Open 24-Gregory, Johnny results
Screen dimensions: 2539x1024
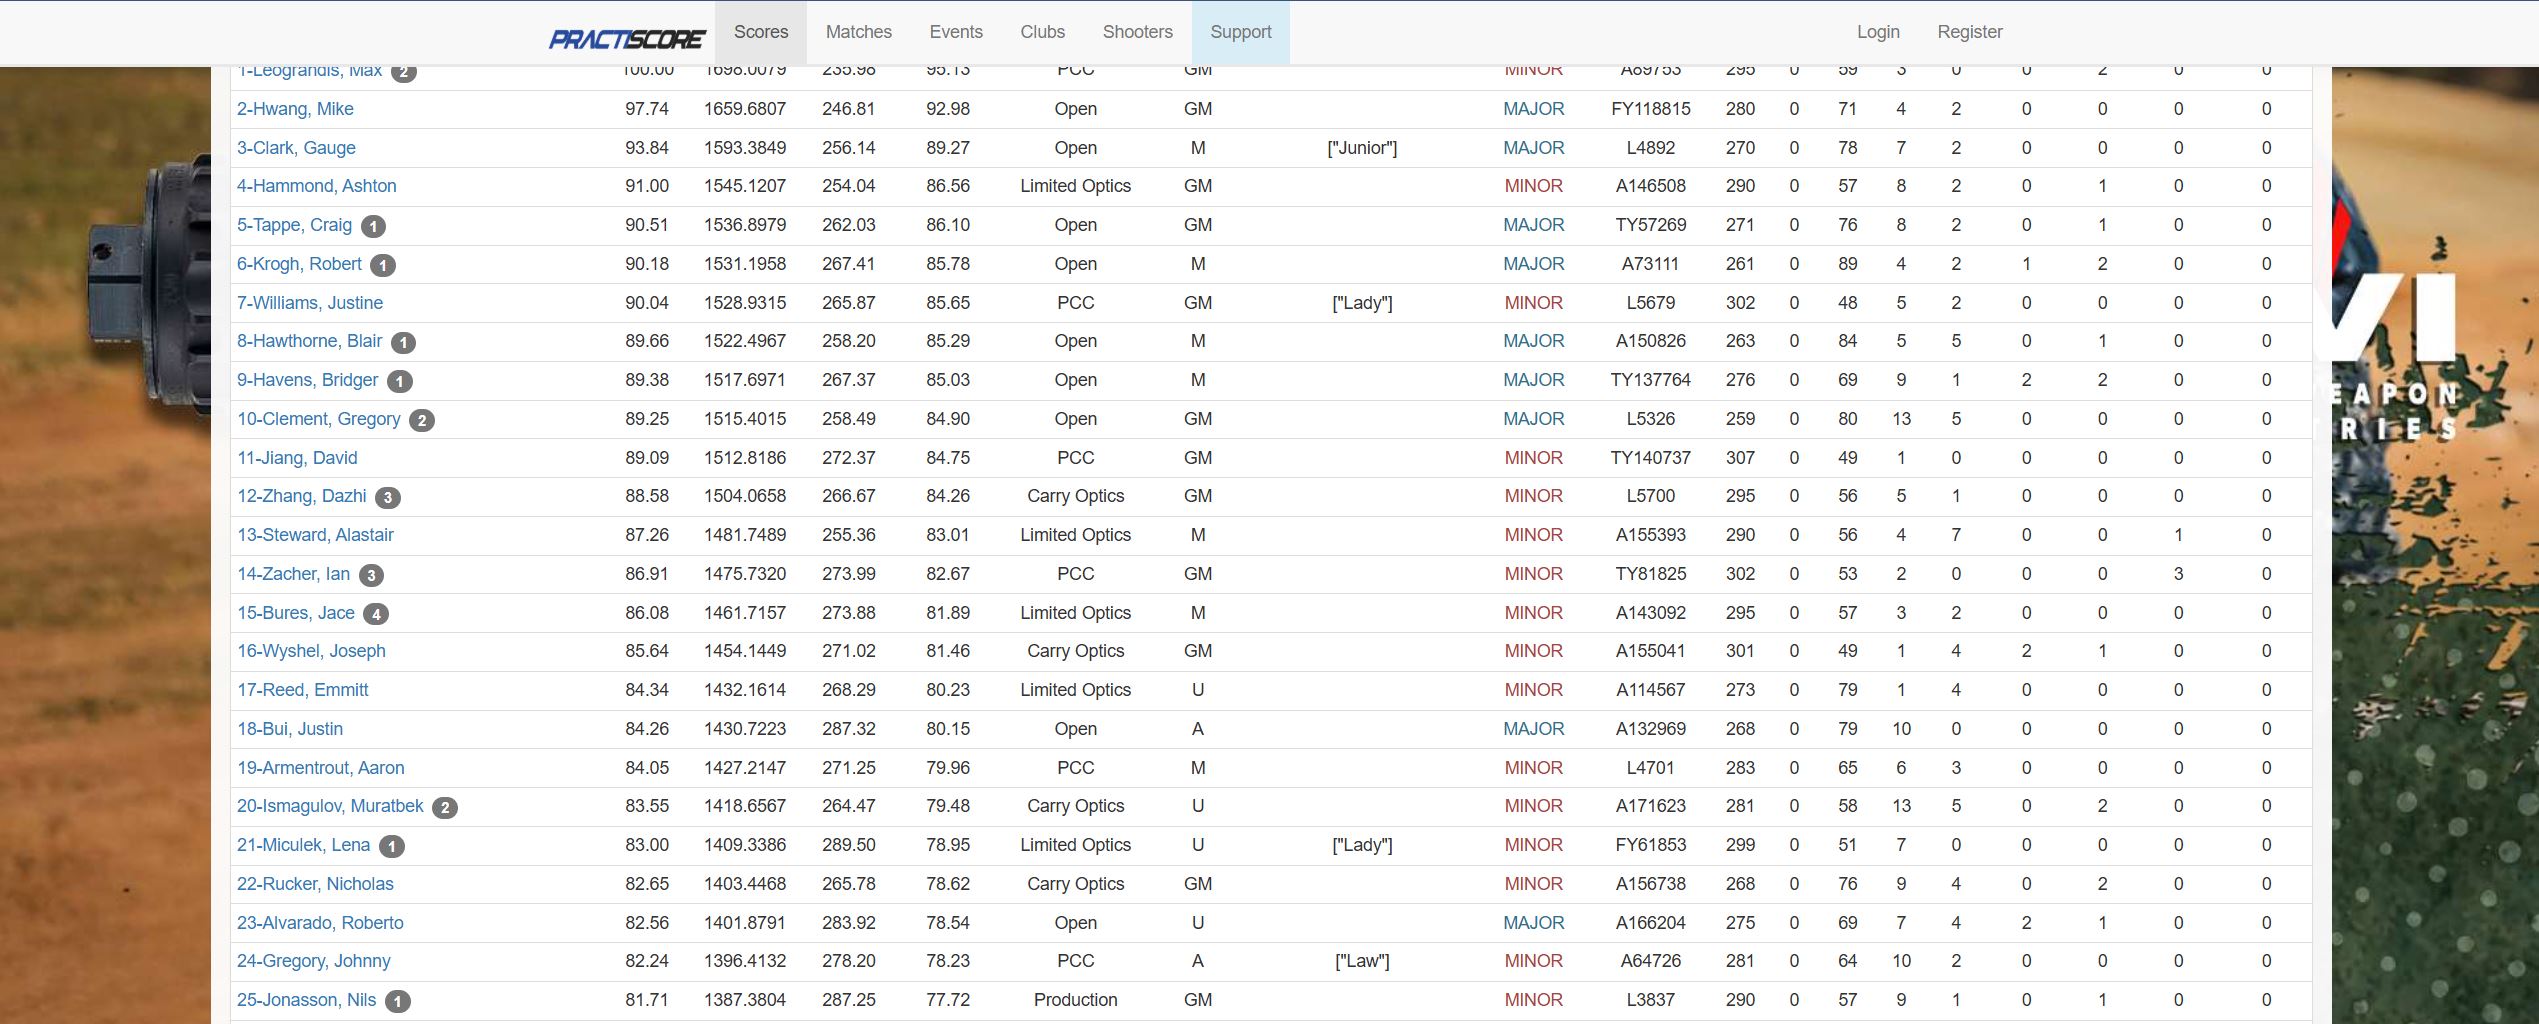pos(314,961)
